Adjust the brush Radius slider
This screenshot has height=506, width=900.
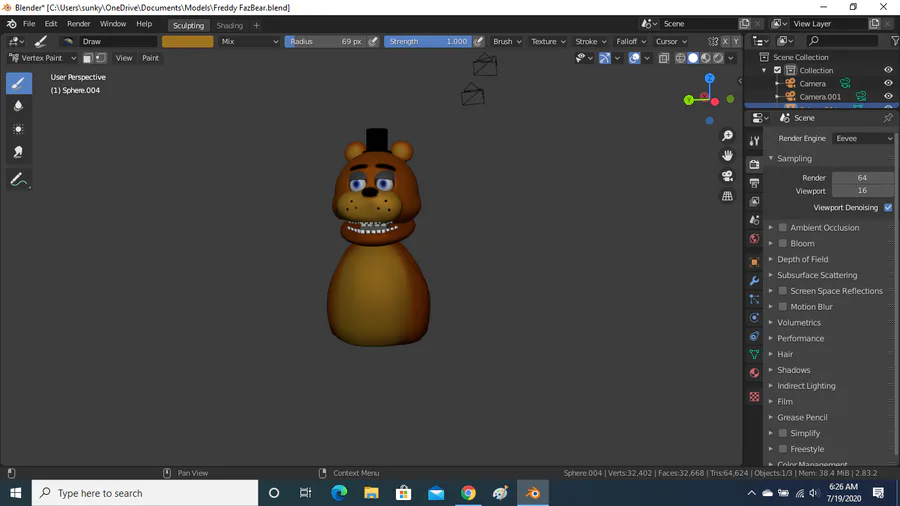326,41
